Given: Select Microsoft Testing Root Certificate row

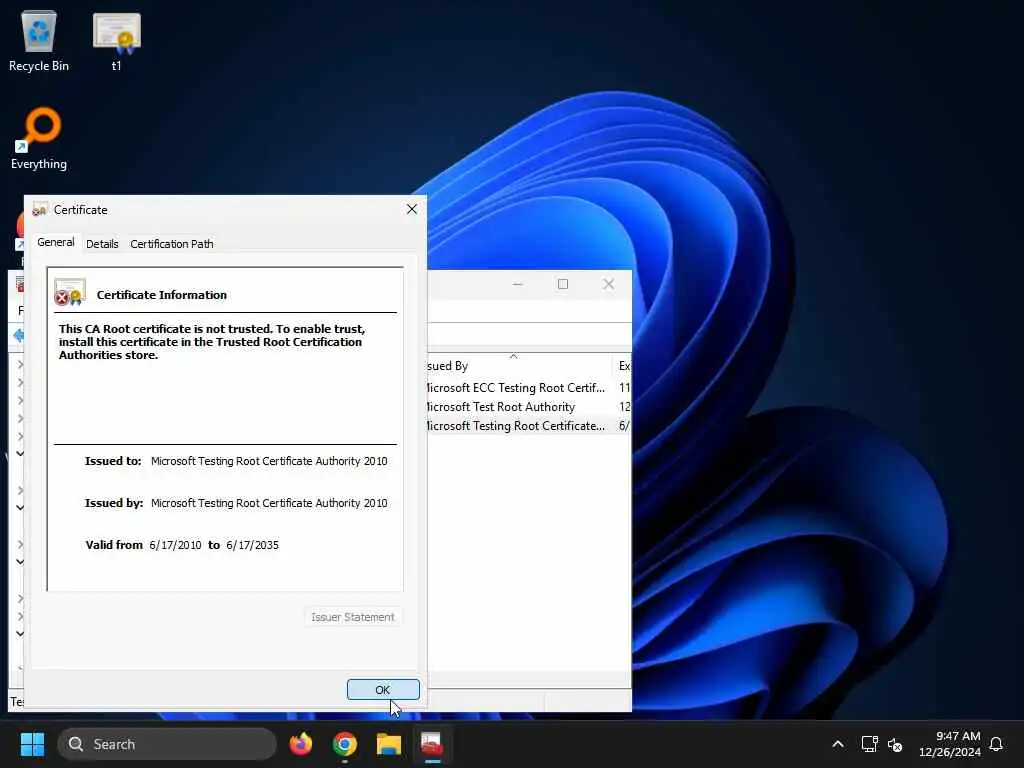Looking at the screenshot, I should pos(528,426).
